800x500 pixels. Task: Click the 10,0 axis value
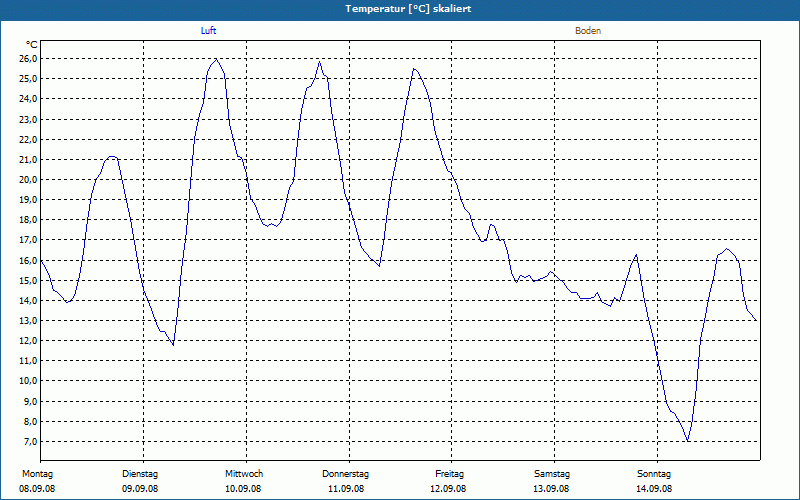pyautogui.click(x=29, y=380)
